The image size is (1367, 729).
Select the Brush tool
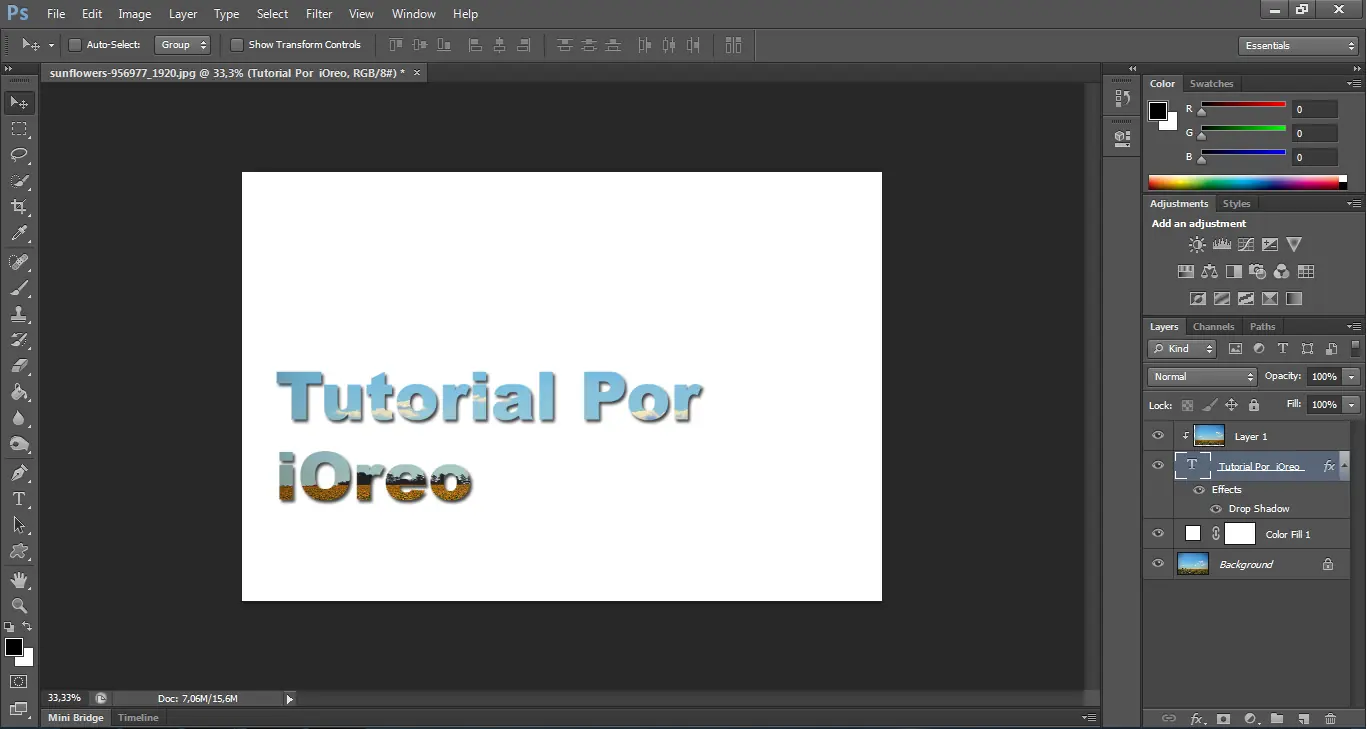19,288
